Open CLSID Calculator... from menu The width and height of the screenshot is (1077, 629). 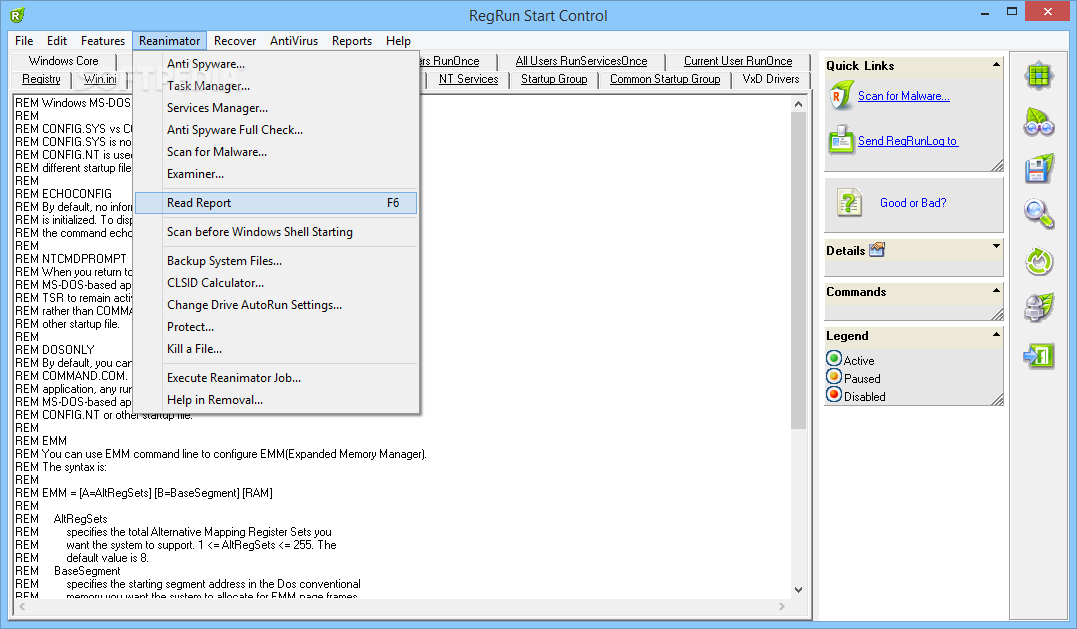tap(276, 283)
